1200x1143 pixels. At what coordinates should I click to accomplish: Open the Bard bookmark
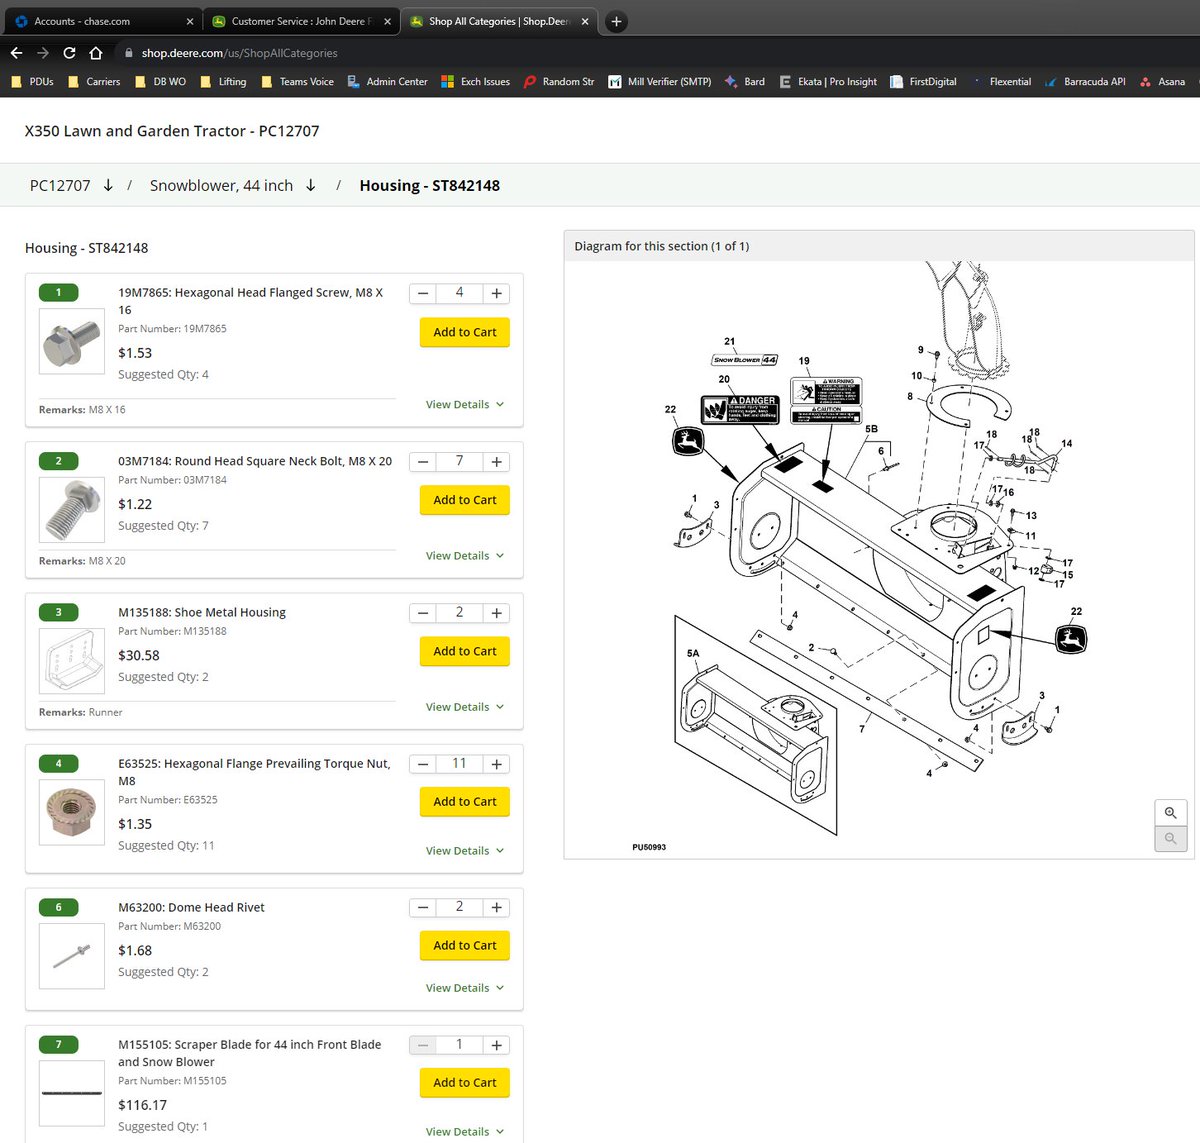(745, 82)
